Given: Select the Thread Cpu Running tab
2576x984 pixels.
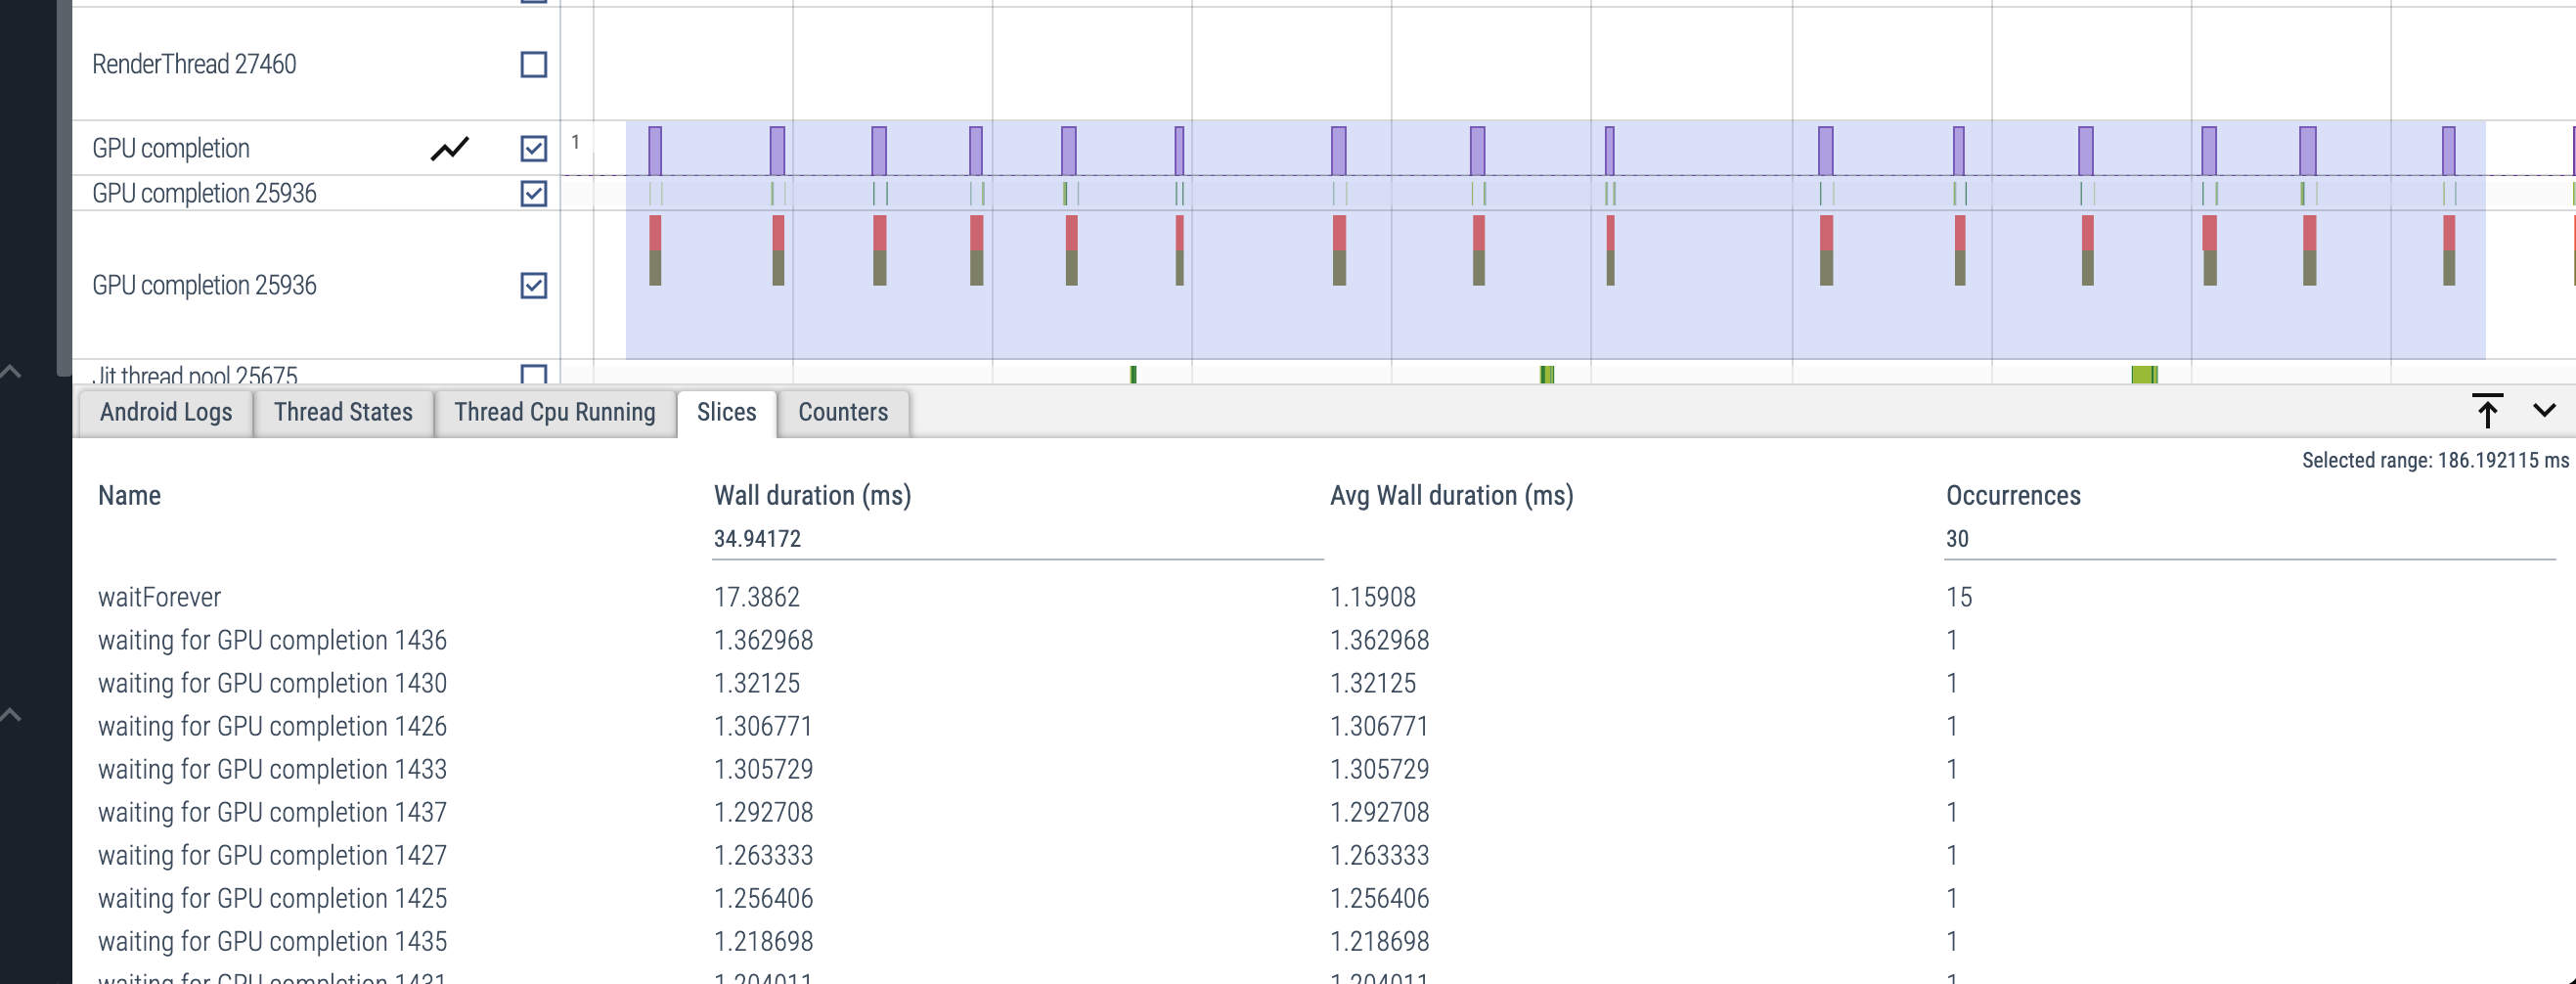Looking at the screenshot, I should pos(555,412).
